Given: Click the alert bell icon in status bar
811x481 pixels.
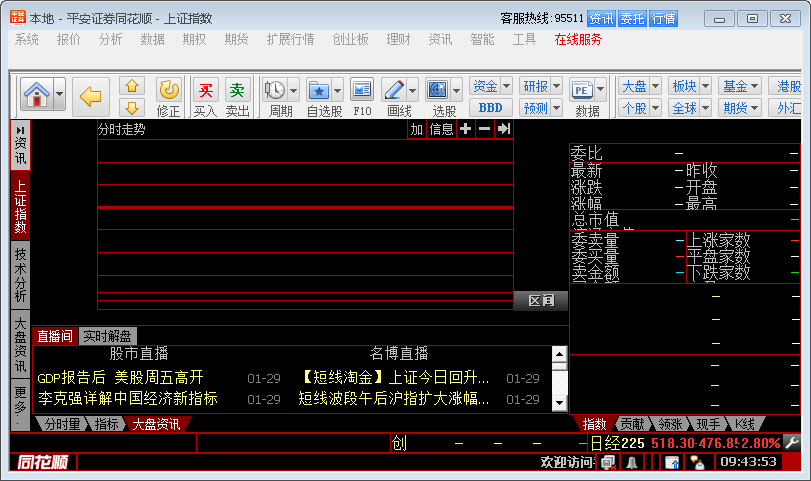Looking at the screenshot, I should coord(632,462).
